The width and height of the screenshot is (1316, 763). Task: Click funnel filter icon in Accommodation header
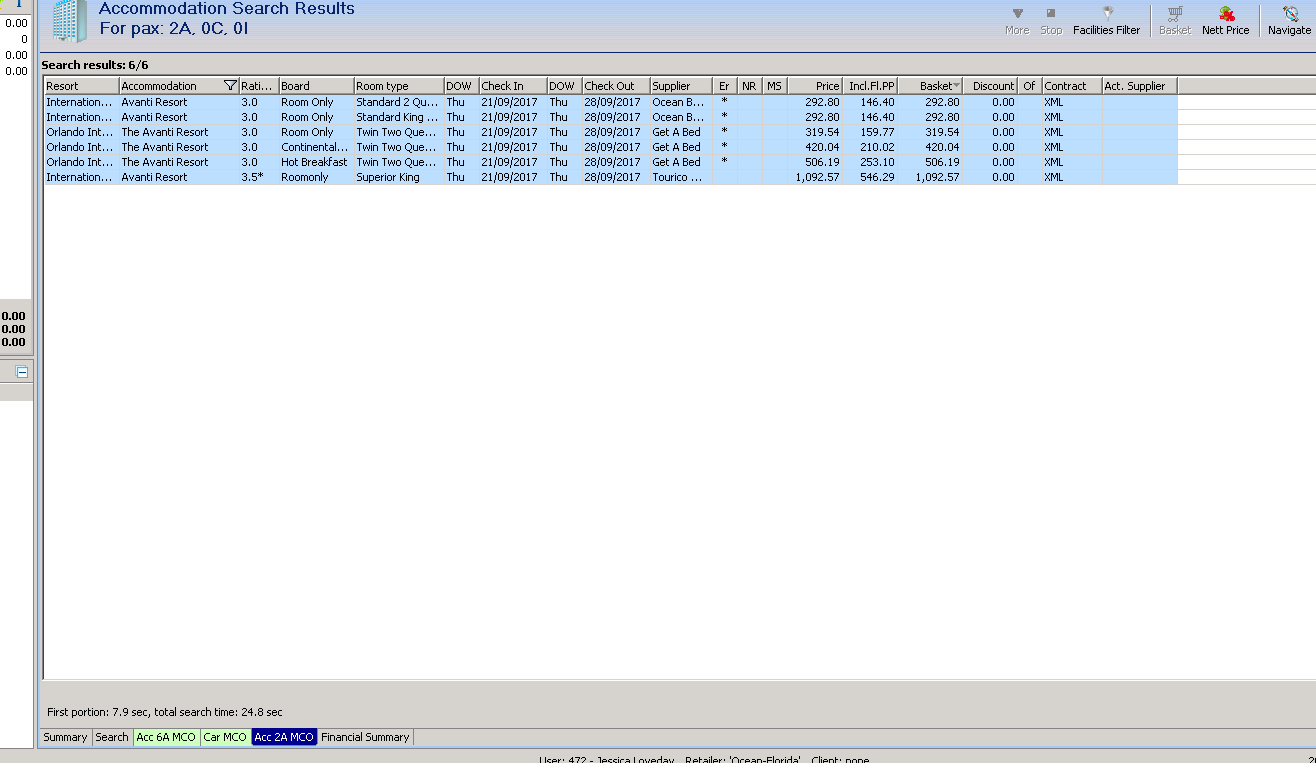coord(231,86)
